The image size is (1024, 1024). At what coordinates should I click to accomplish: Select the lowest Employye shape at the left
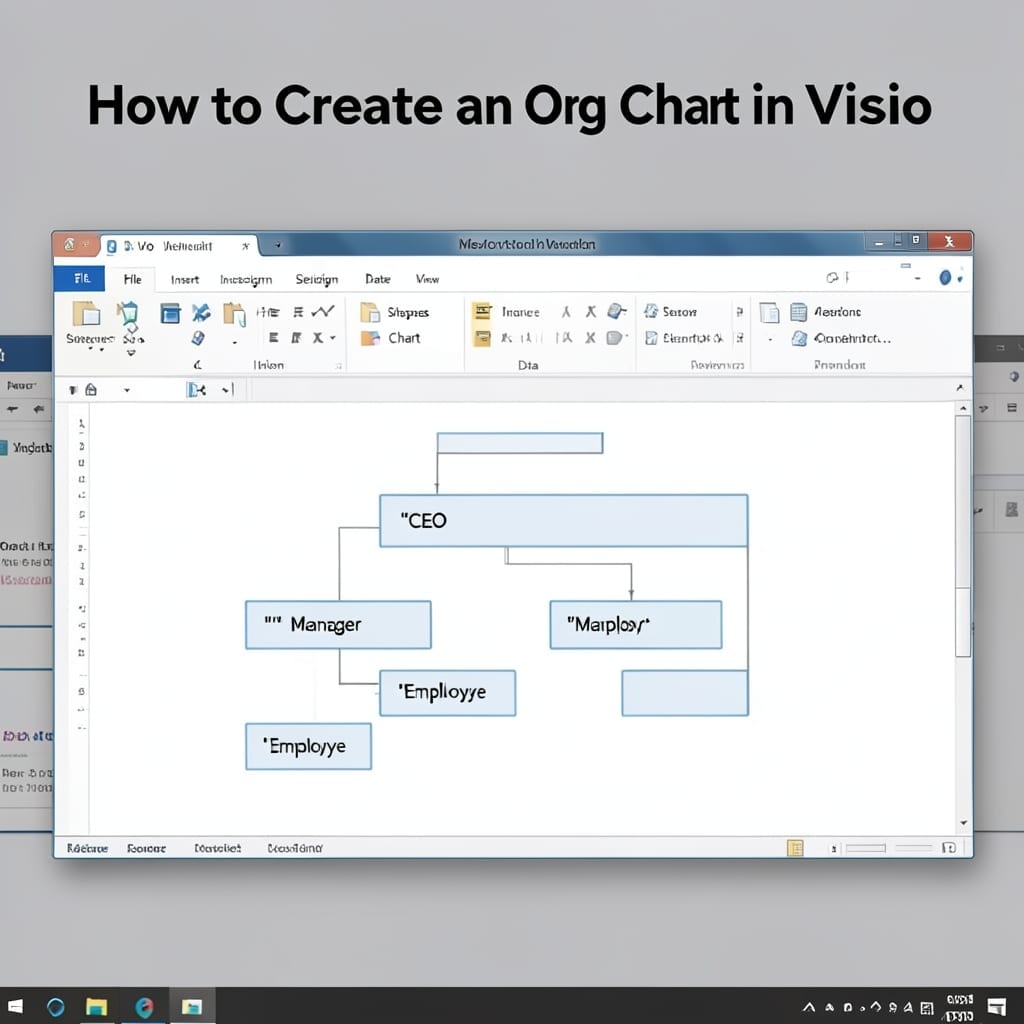pos(308,746)
